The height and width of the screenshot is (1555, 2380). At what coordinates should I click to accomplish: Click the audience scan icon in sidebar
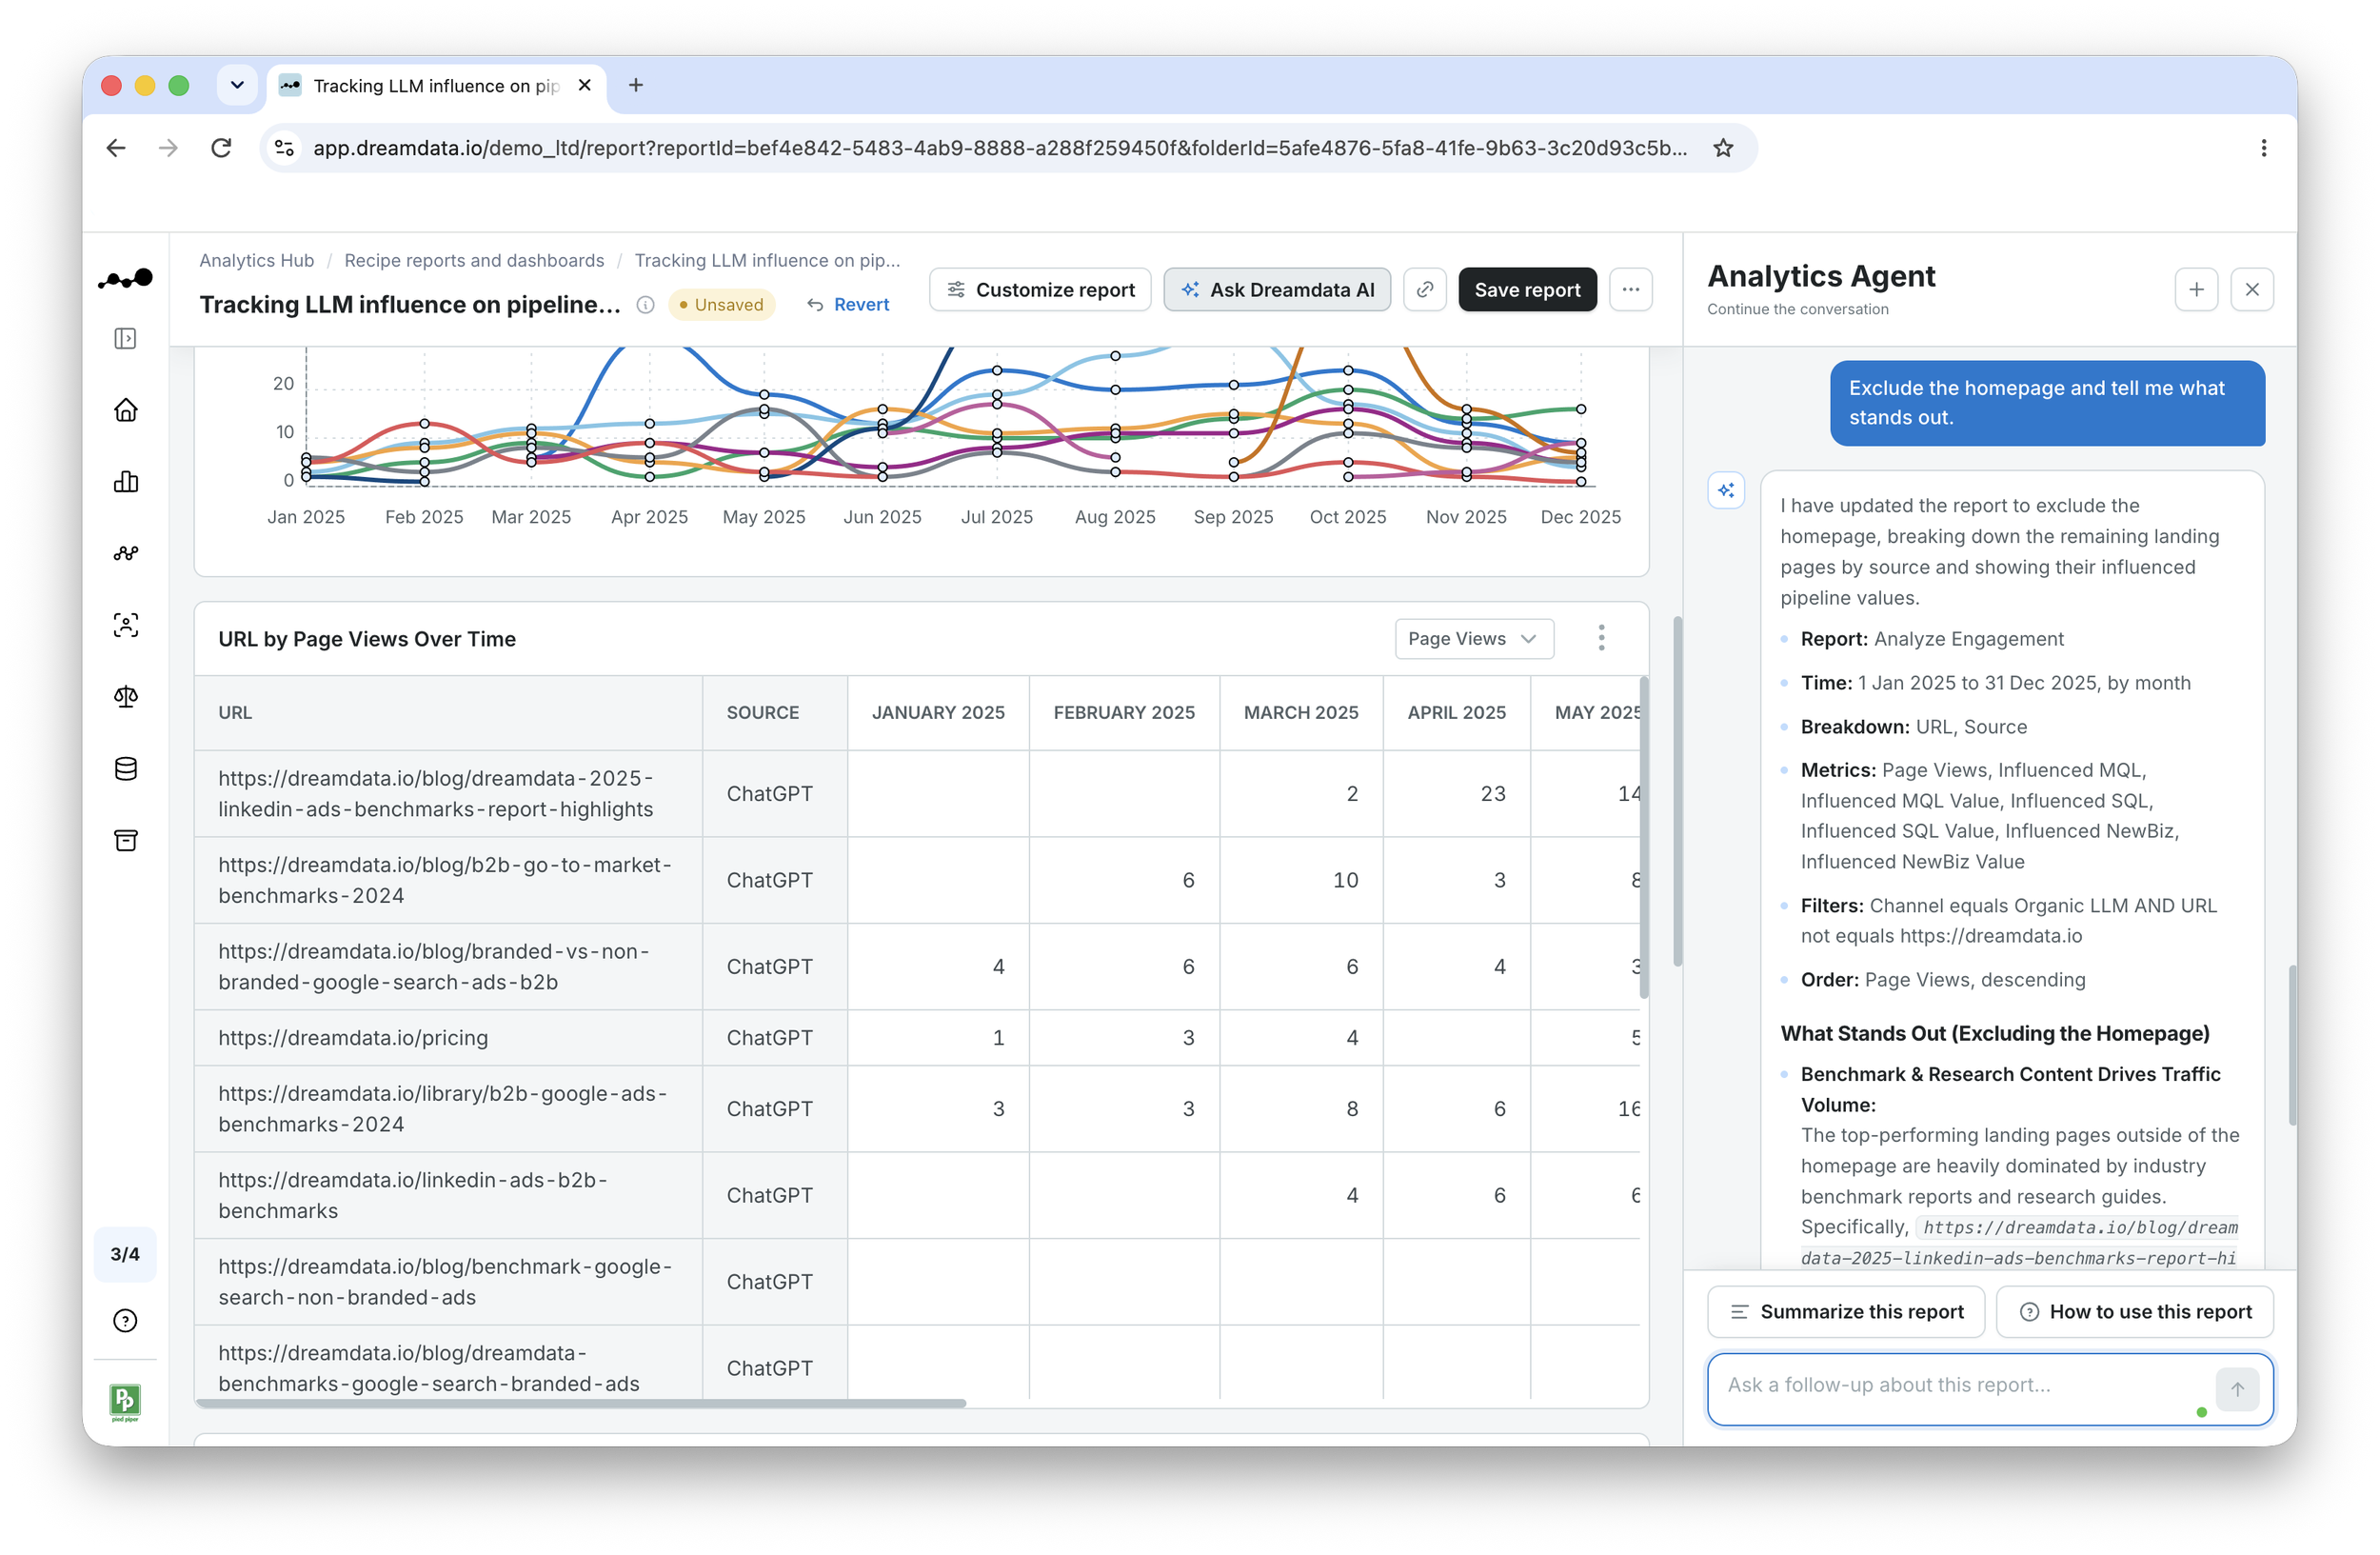click(125, 625)
